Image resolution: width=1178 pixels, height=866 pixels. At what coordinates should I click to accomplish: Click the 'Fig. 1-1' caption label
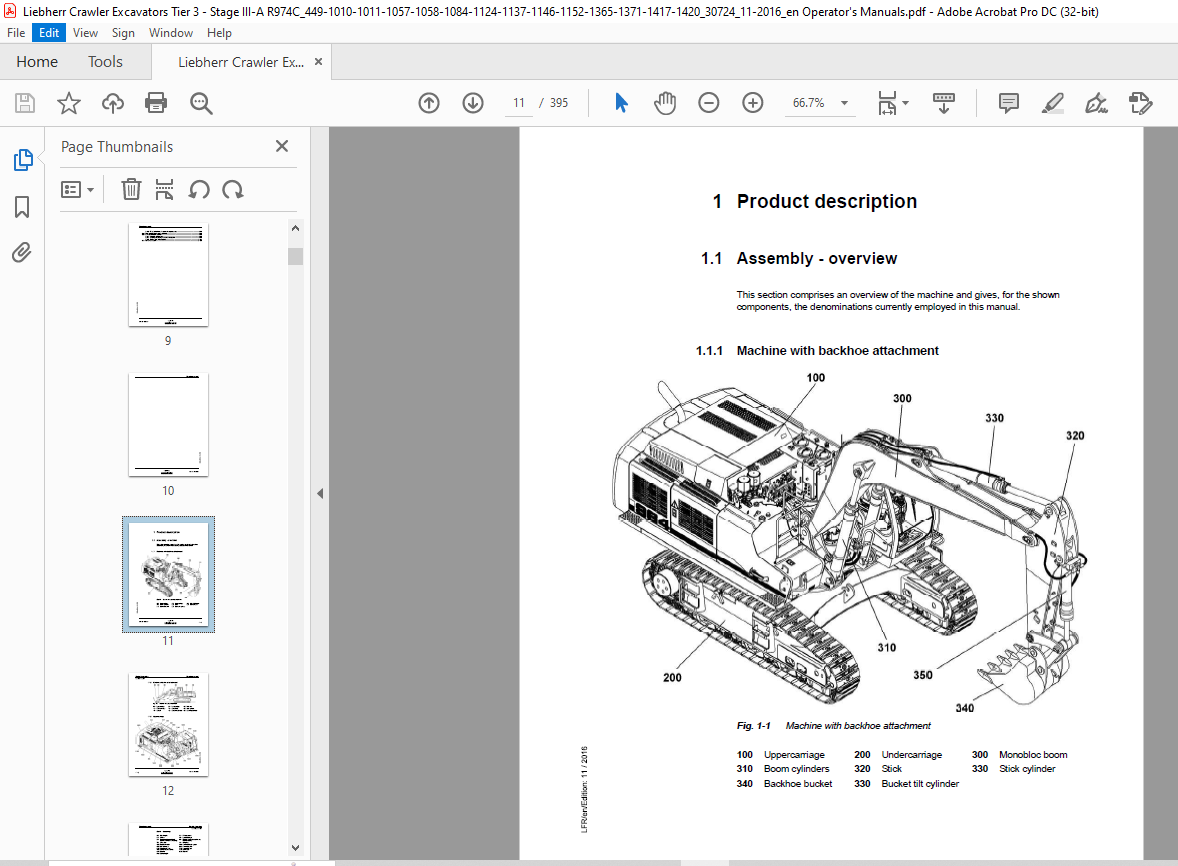click(754, 726)
